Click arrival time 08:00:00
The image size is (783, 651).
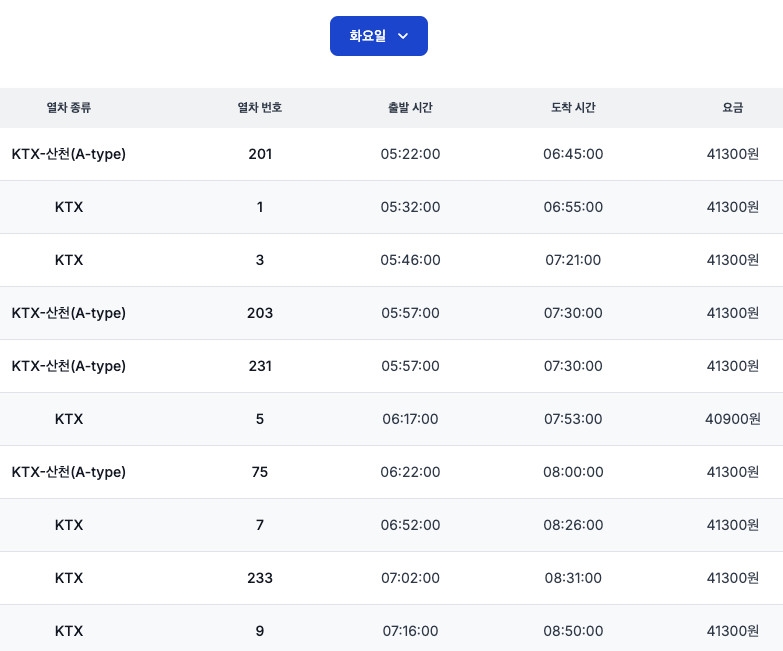click(x=573, y=472)
